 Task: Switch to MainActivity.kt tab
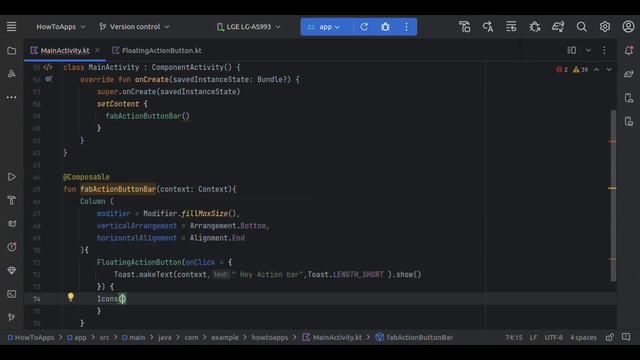(64, 51)
